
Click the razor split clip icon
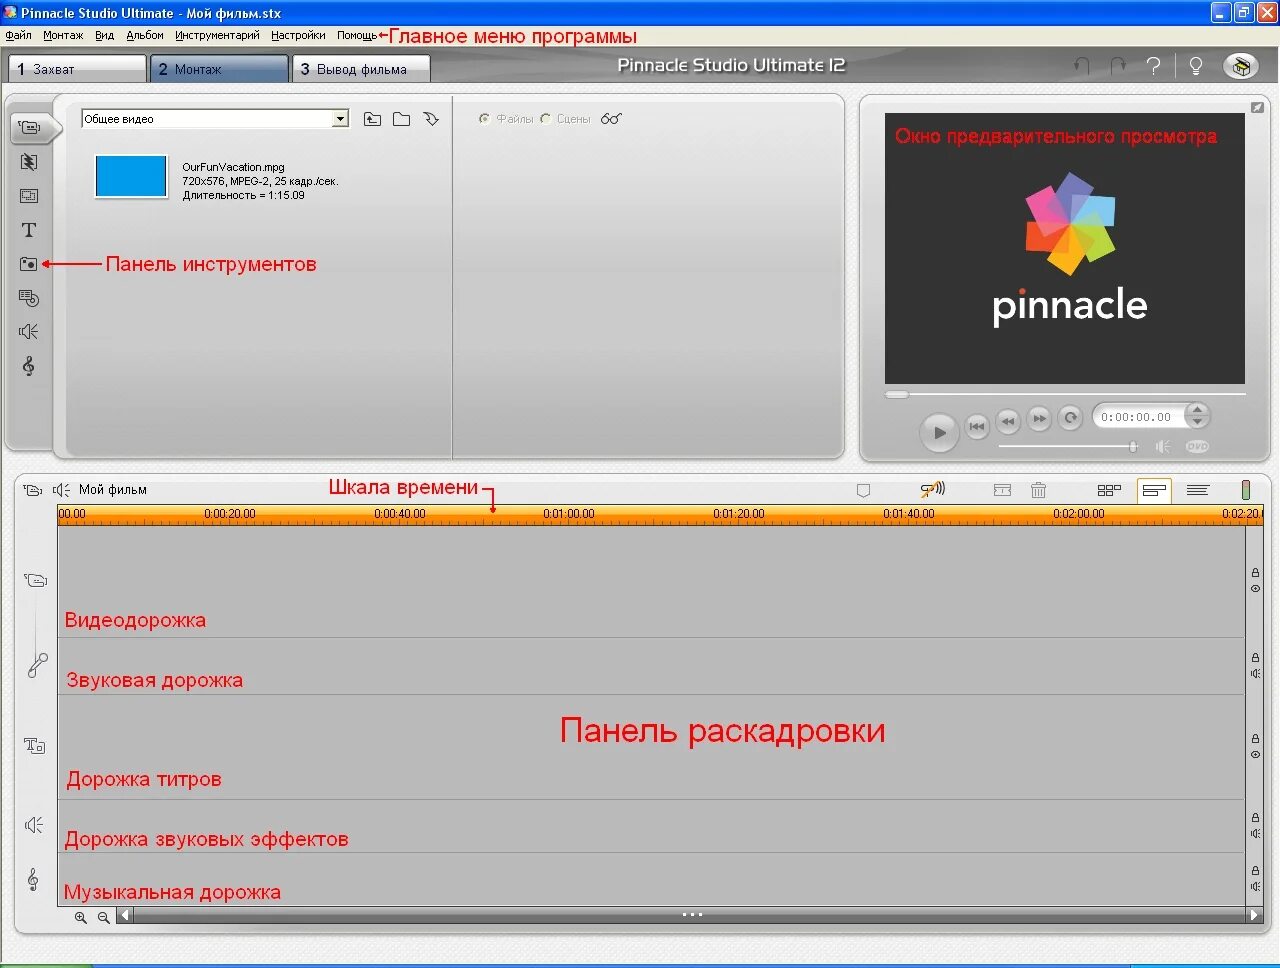pyautogui.click(x=1002, y=490)
